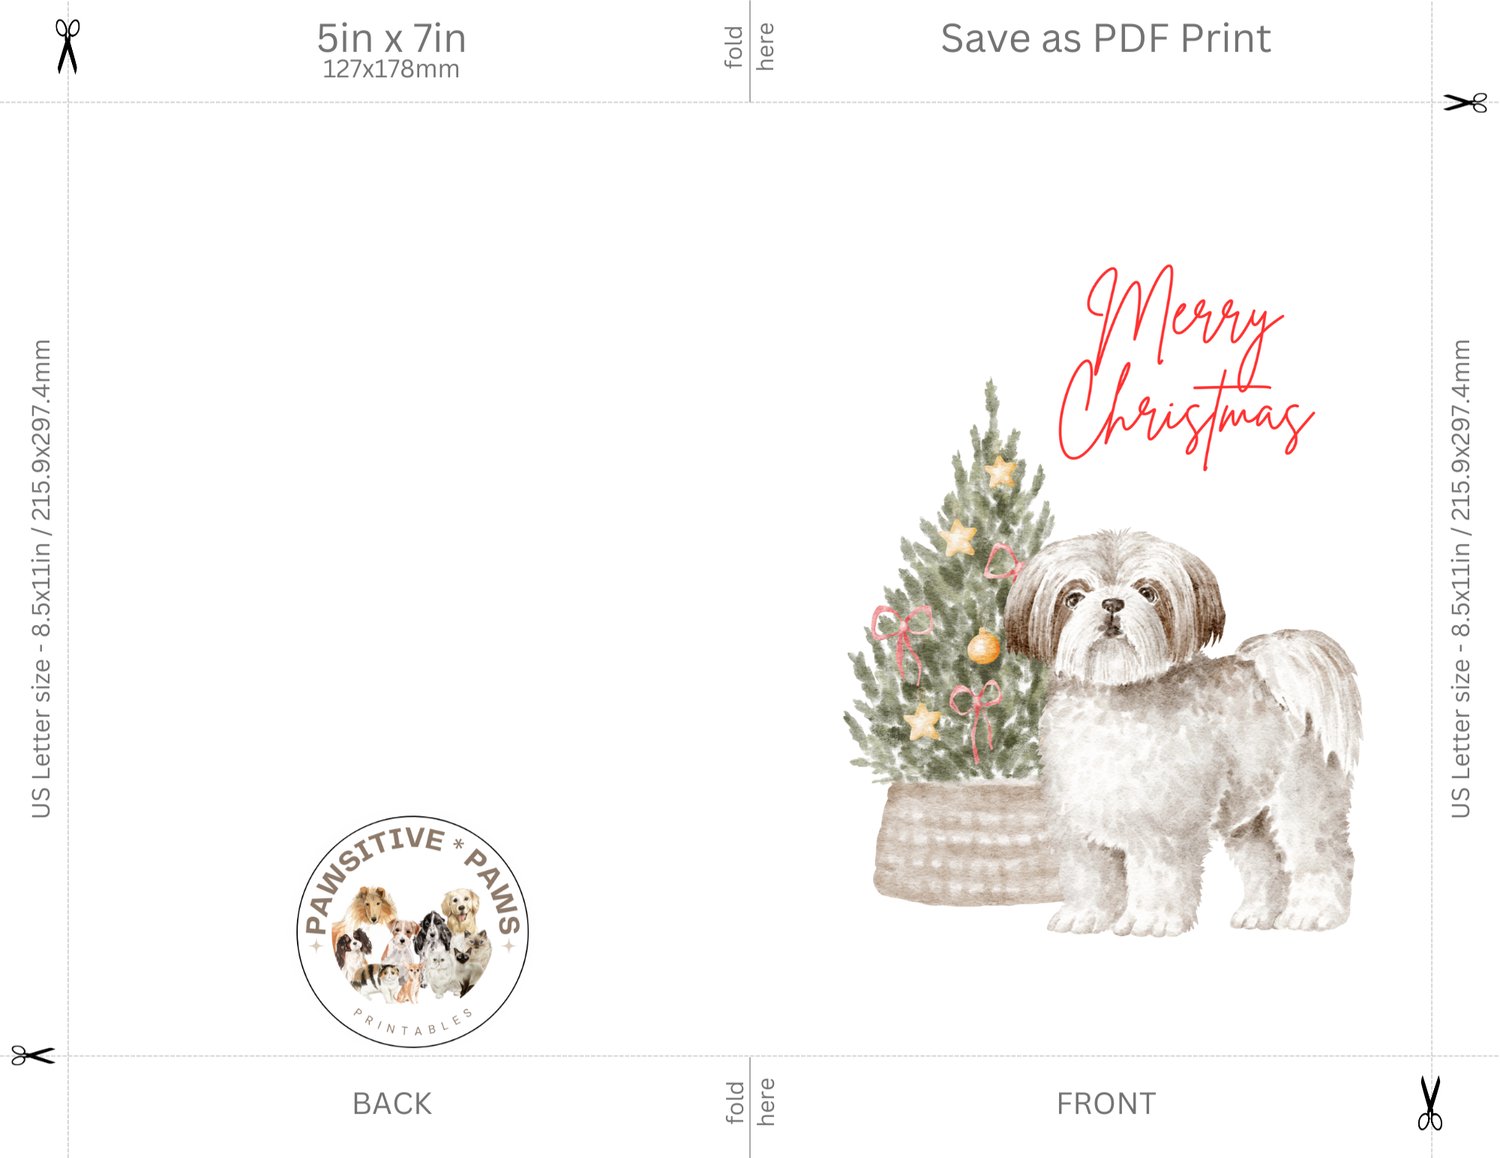Click the 5in x 7in size label
The height and width of the screenshot is (1158, 1500).
(391, 39)
